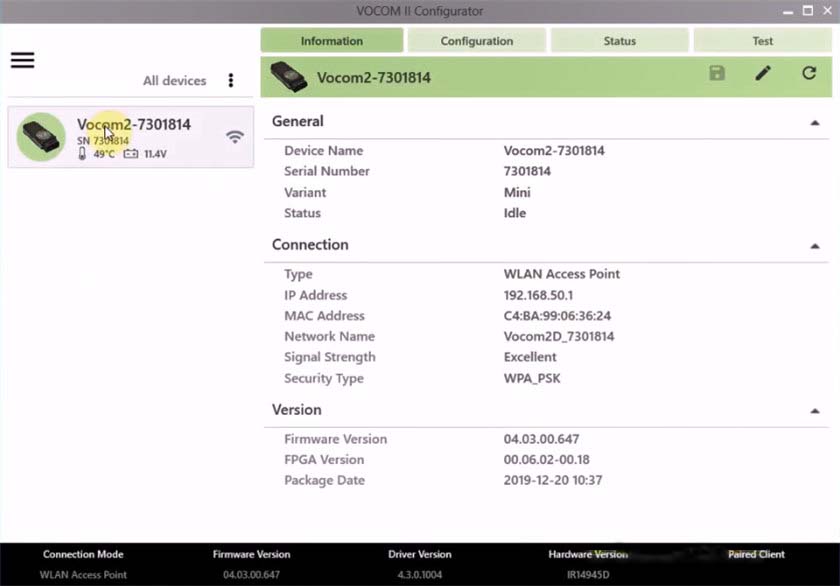Collapse the Connection section

(x=815, y=246)
